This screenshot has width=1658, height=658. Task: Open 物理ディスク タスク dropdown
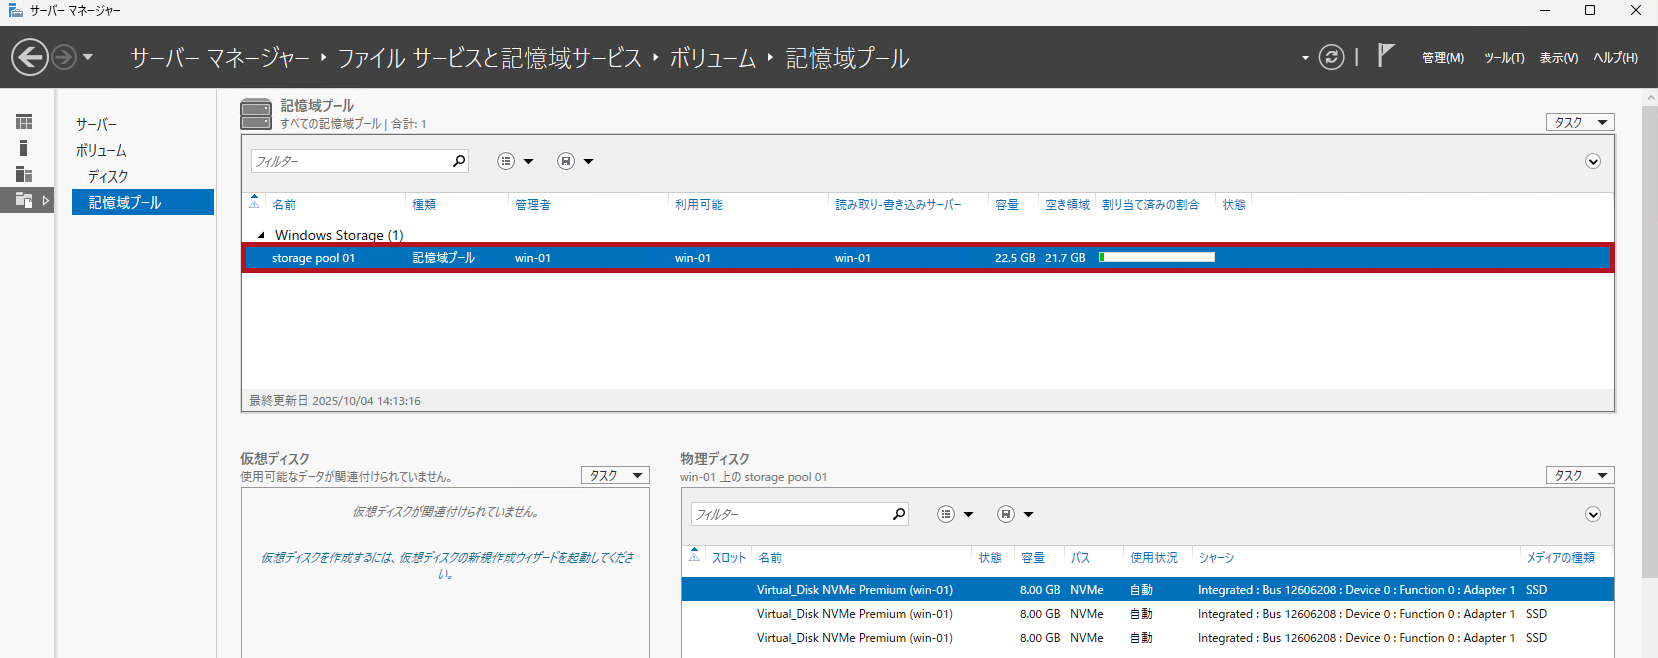[x=1579, y=475]
